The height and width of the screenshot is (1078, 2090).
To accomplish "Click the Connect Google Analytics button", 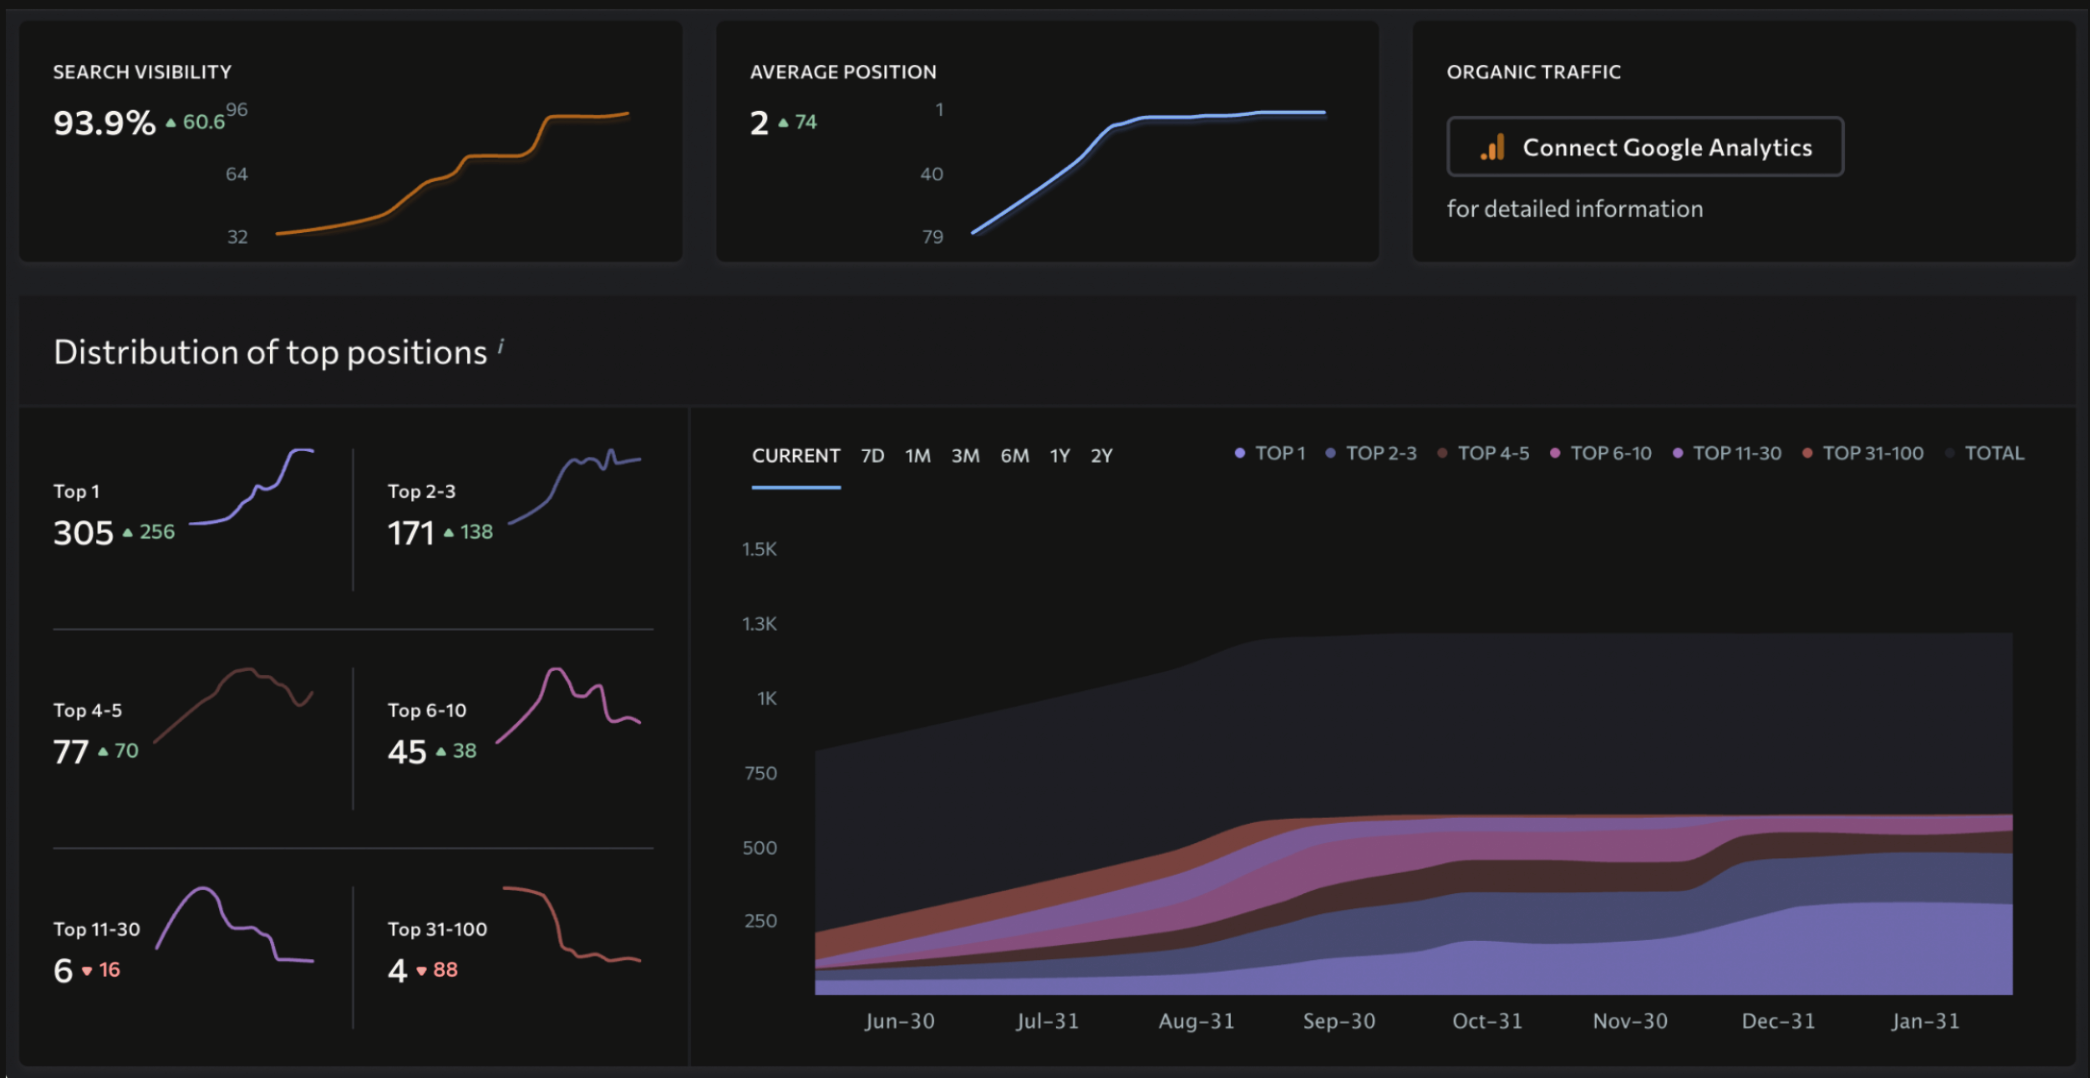I will tap(1645, 147).
